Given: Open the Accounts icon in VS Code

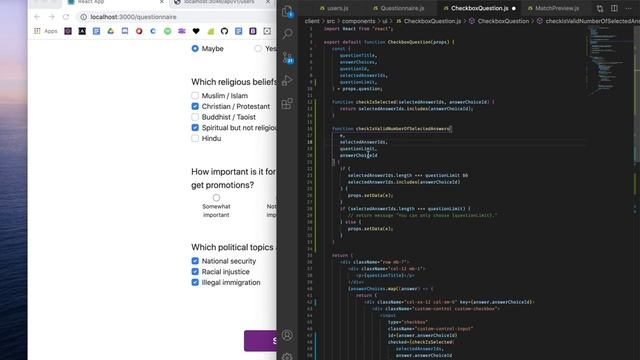Looking at the screenshot, I should [x=287, y=335].
